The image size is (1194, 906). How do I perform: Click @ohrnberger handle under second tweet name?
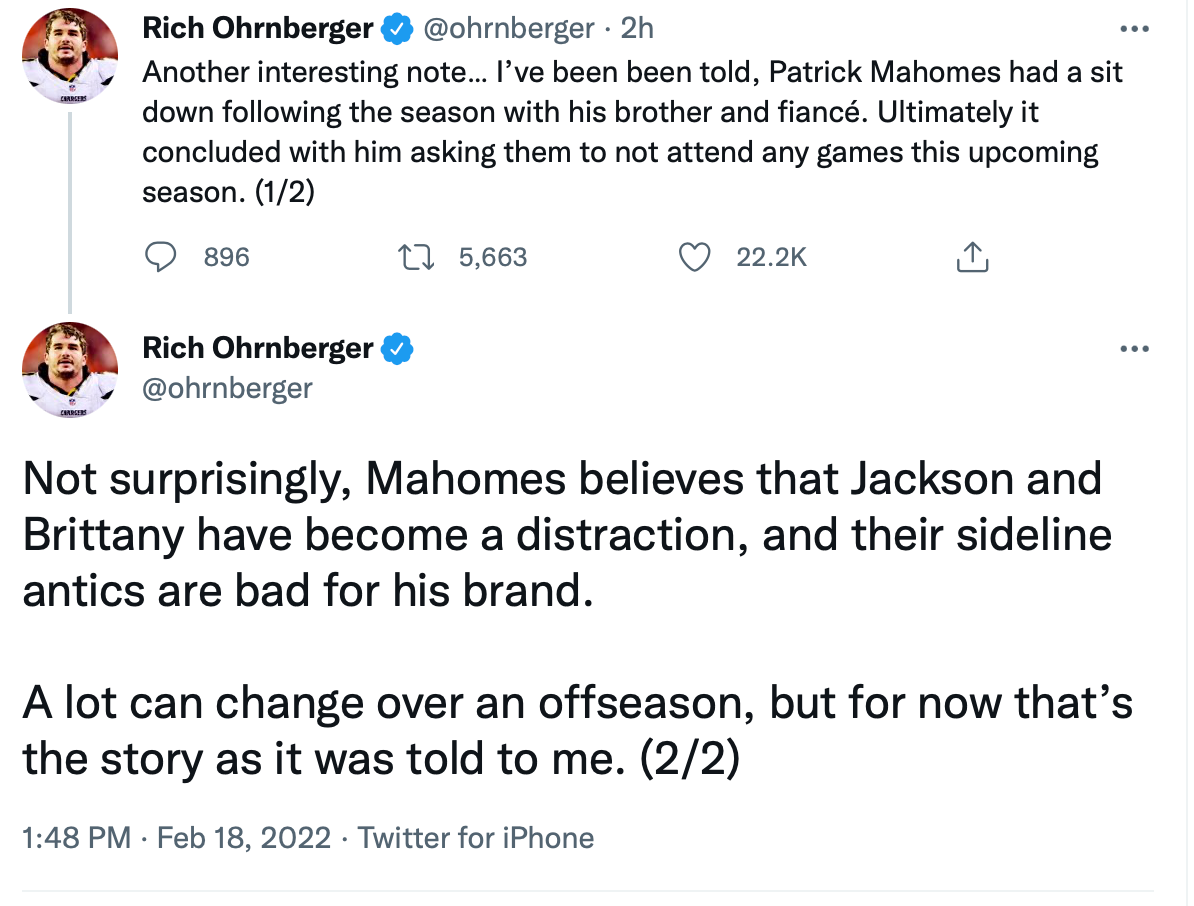[228, 387]
